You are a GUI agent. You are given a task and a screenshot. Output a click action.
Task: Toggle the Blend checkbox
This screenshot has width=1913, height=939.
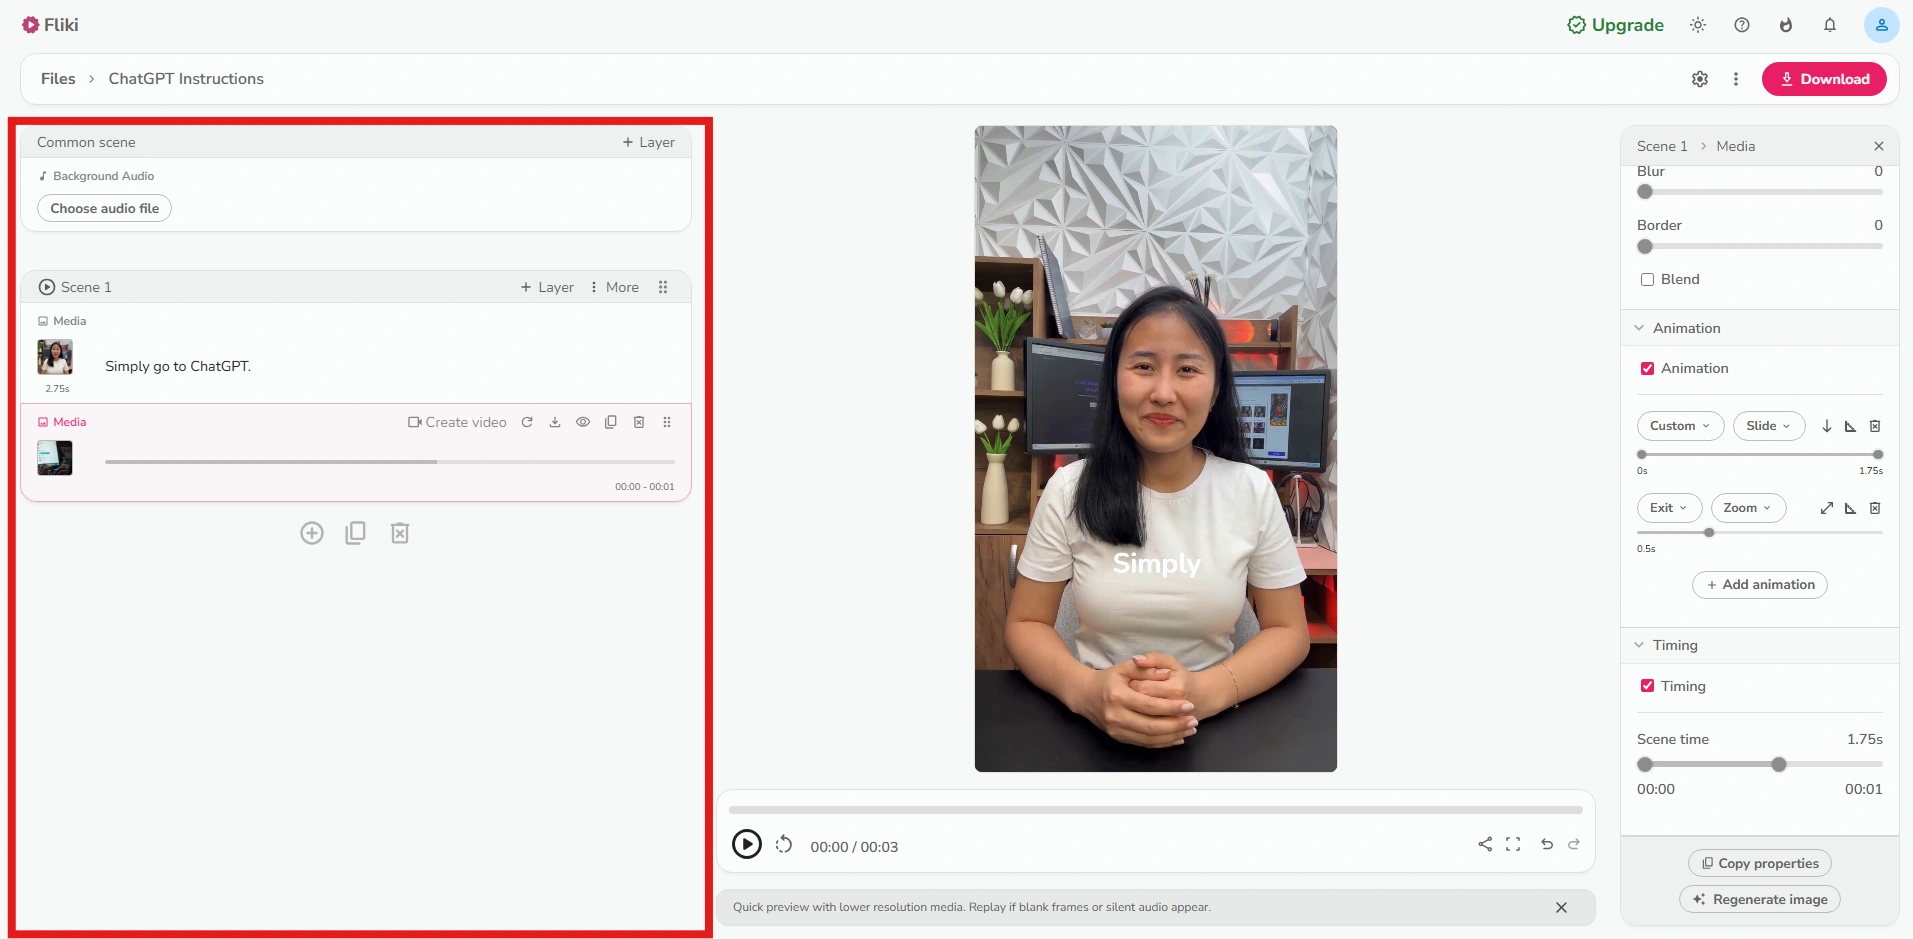click(1647, 280)
